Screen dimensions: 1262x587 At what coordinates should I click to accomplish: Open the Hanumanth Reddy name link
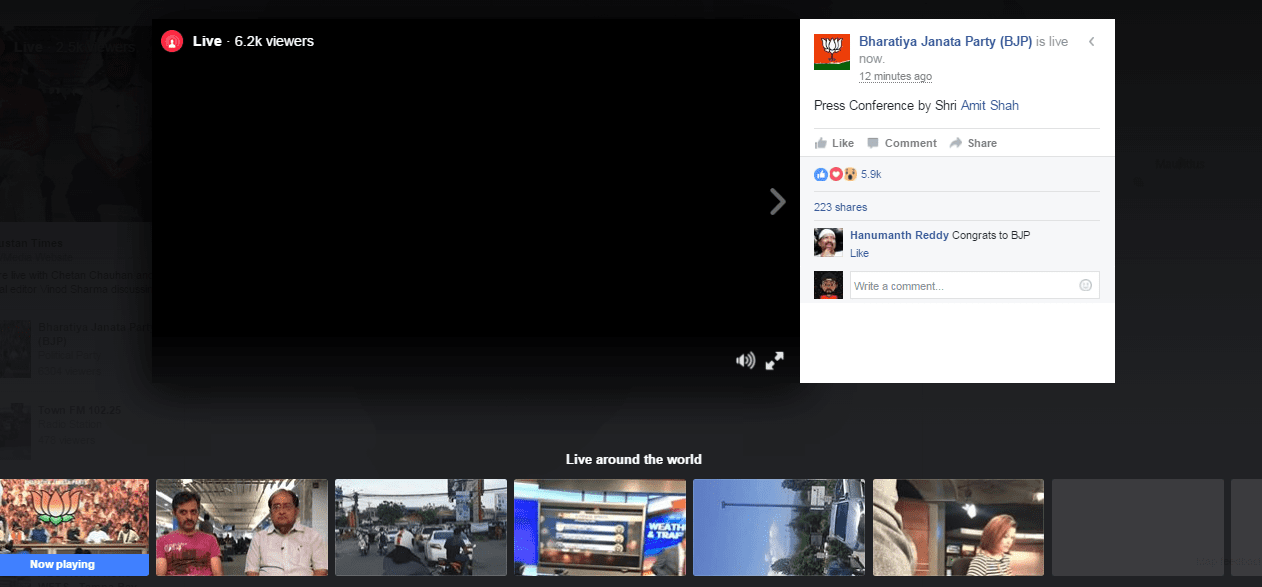tap(899, 235)
